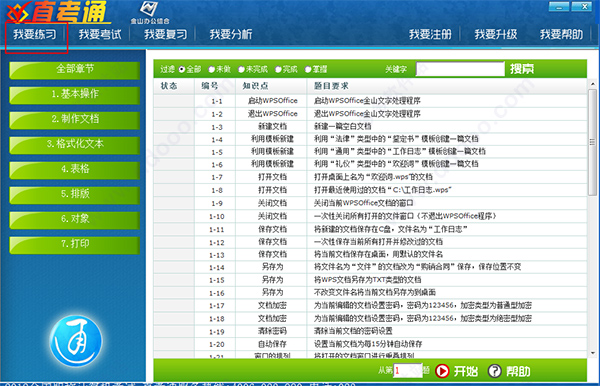Viewport: 600px width, 386px height.
Task: Click the 帮助 help button
Action: [x=518, y=371]
